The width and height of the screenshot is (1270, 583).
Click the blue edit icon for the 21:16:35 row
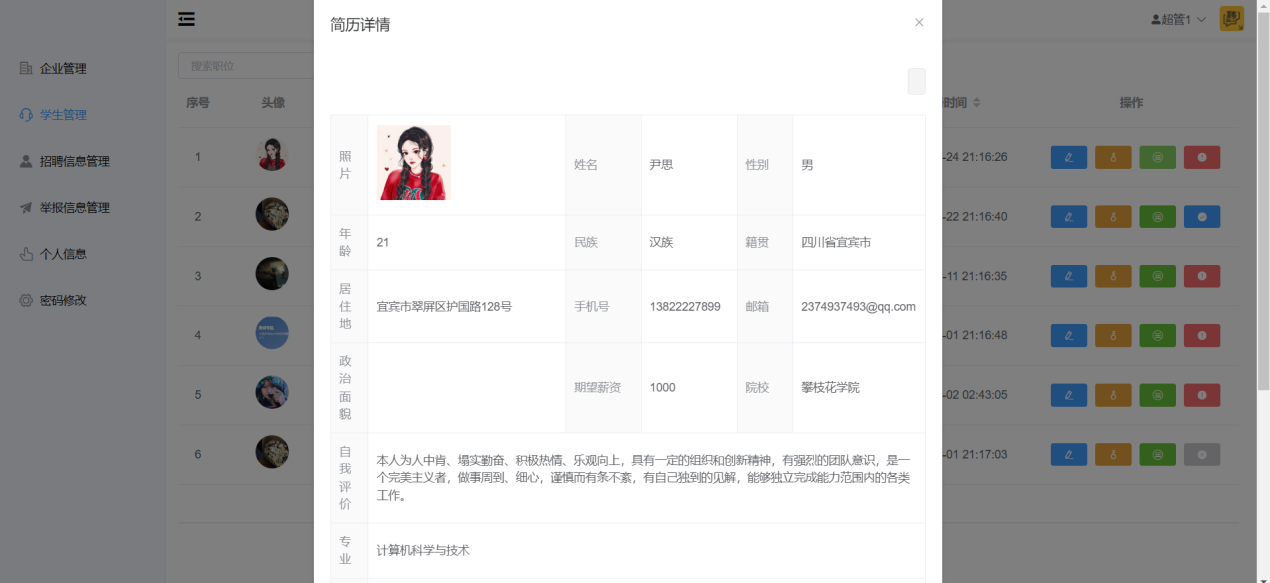tap(1069, 276)
